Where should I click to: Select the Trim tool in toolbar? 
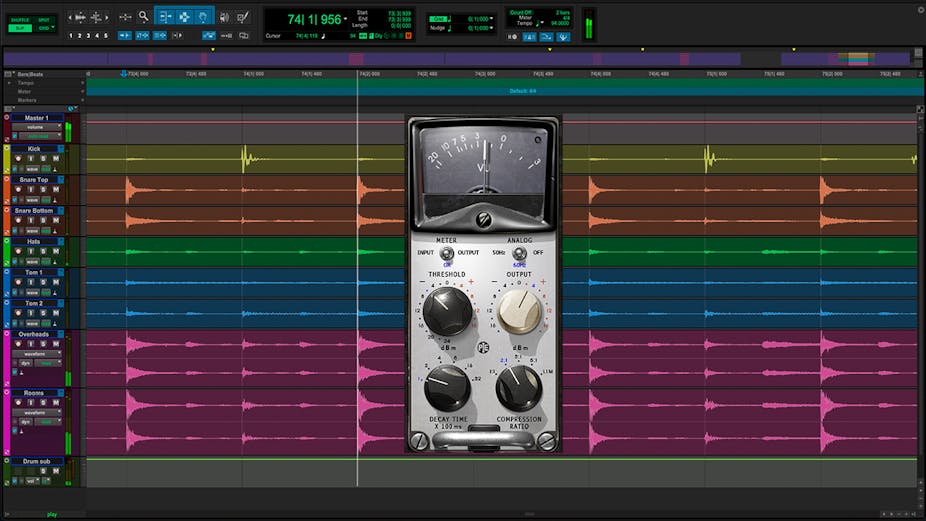pos(166,17)
